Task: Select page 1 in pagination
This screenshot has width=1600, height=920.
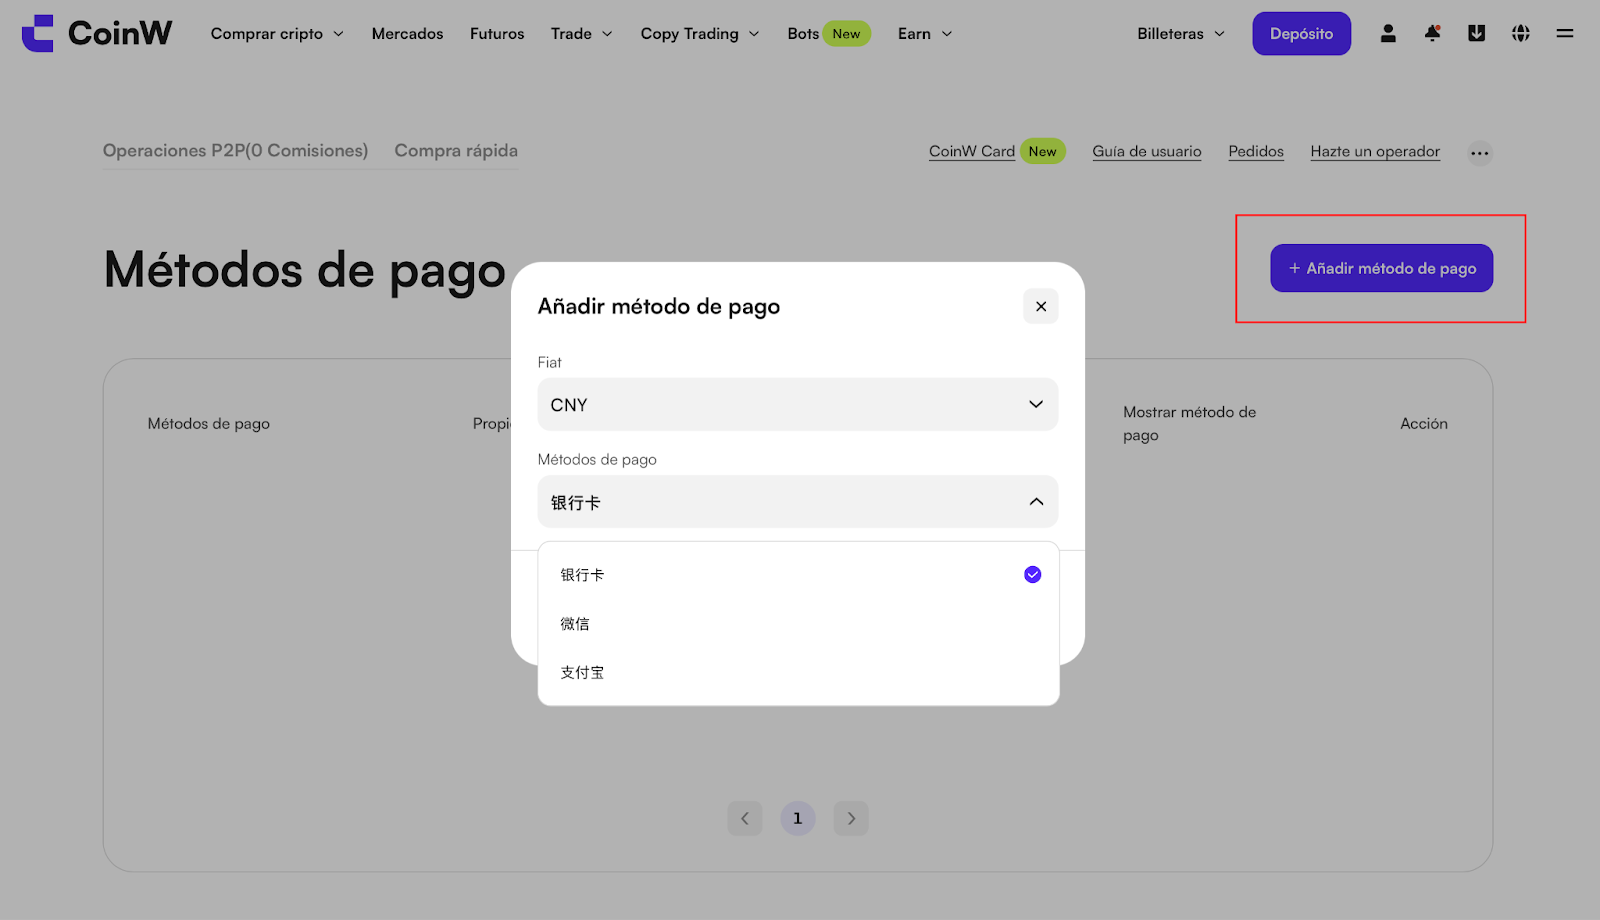Action: [x=797, y=818]
